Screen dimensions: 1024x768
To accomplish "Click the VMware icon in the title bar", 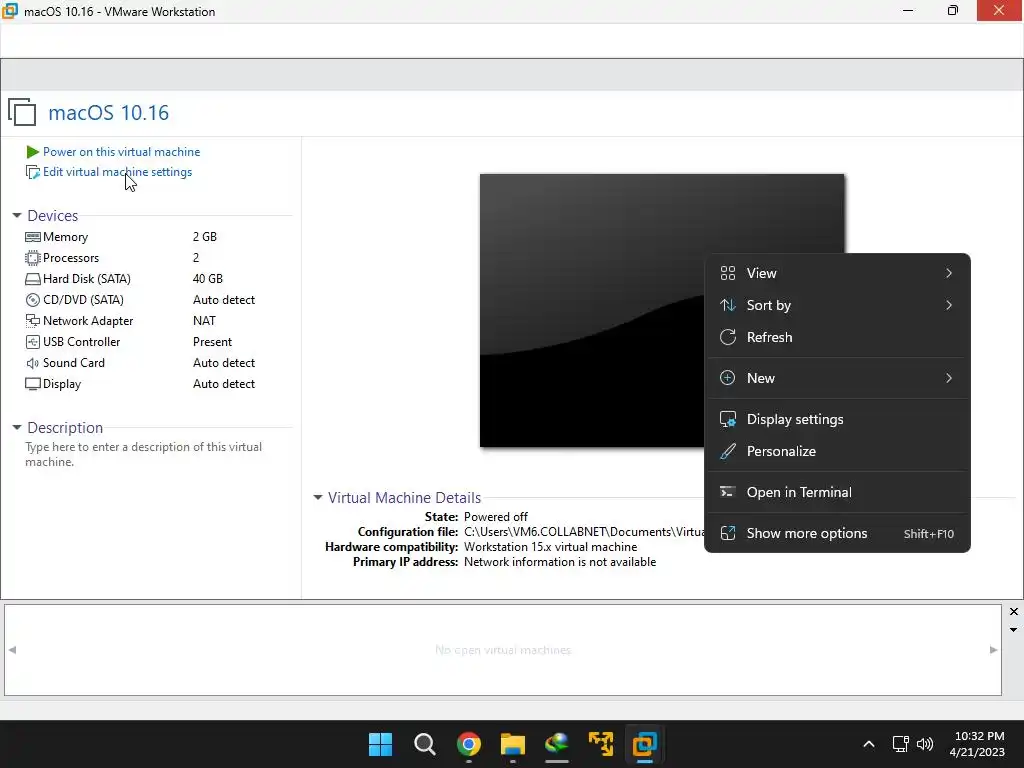I will [10, 11].
